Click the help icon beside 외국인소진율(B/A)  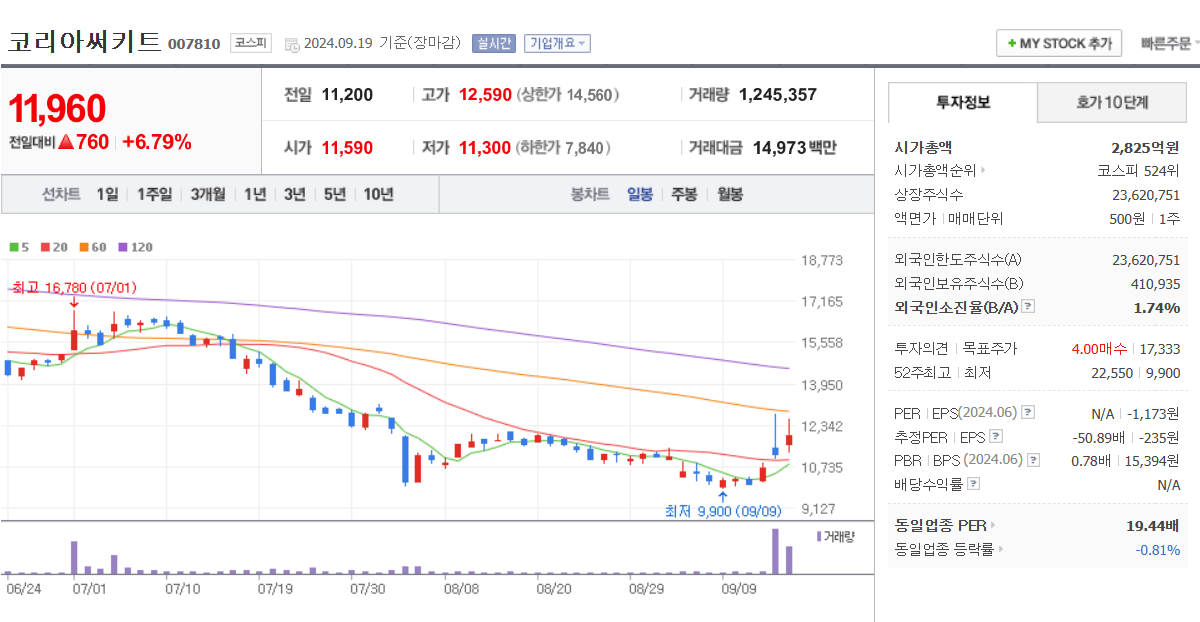(x=1028, y=307)
